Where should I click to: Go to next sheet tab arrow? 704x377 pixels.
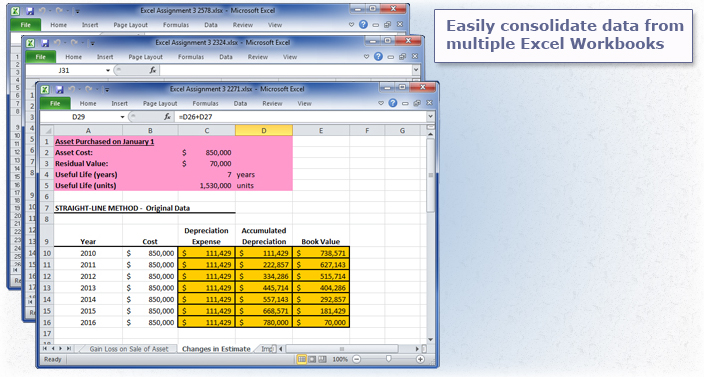tap(61, 349)
